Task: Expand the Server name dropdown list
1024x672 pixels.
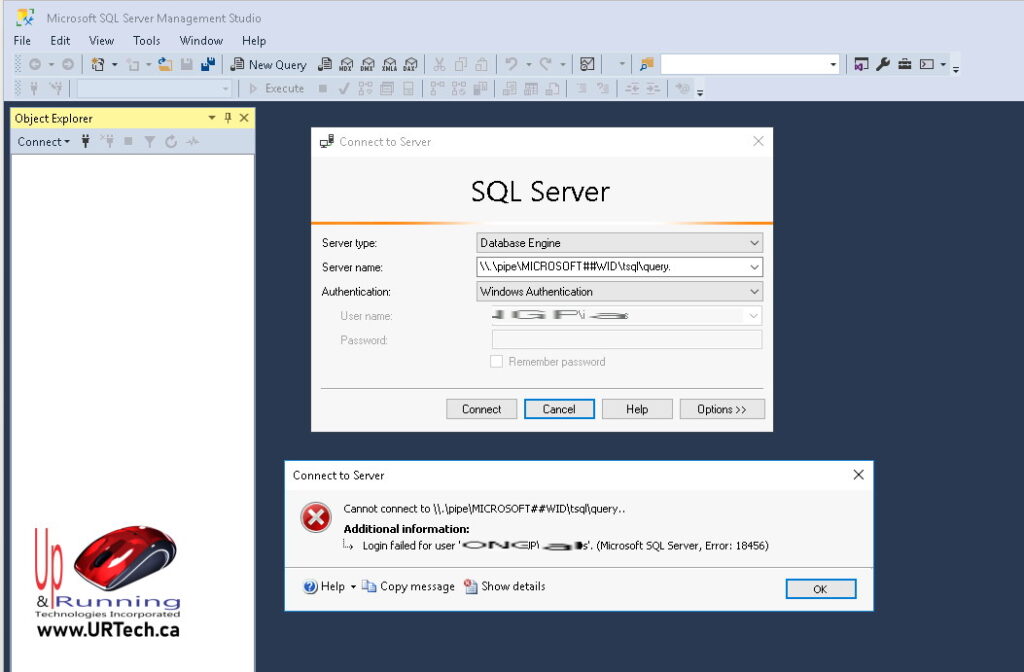Action: (x=753, y=267)
